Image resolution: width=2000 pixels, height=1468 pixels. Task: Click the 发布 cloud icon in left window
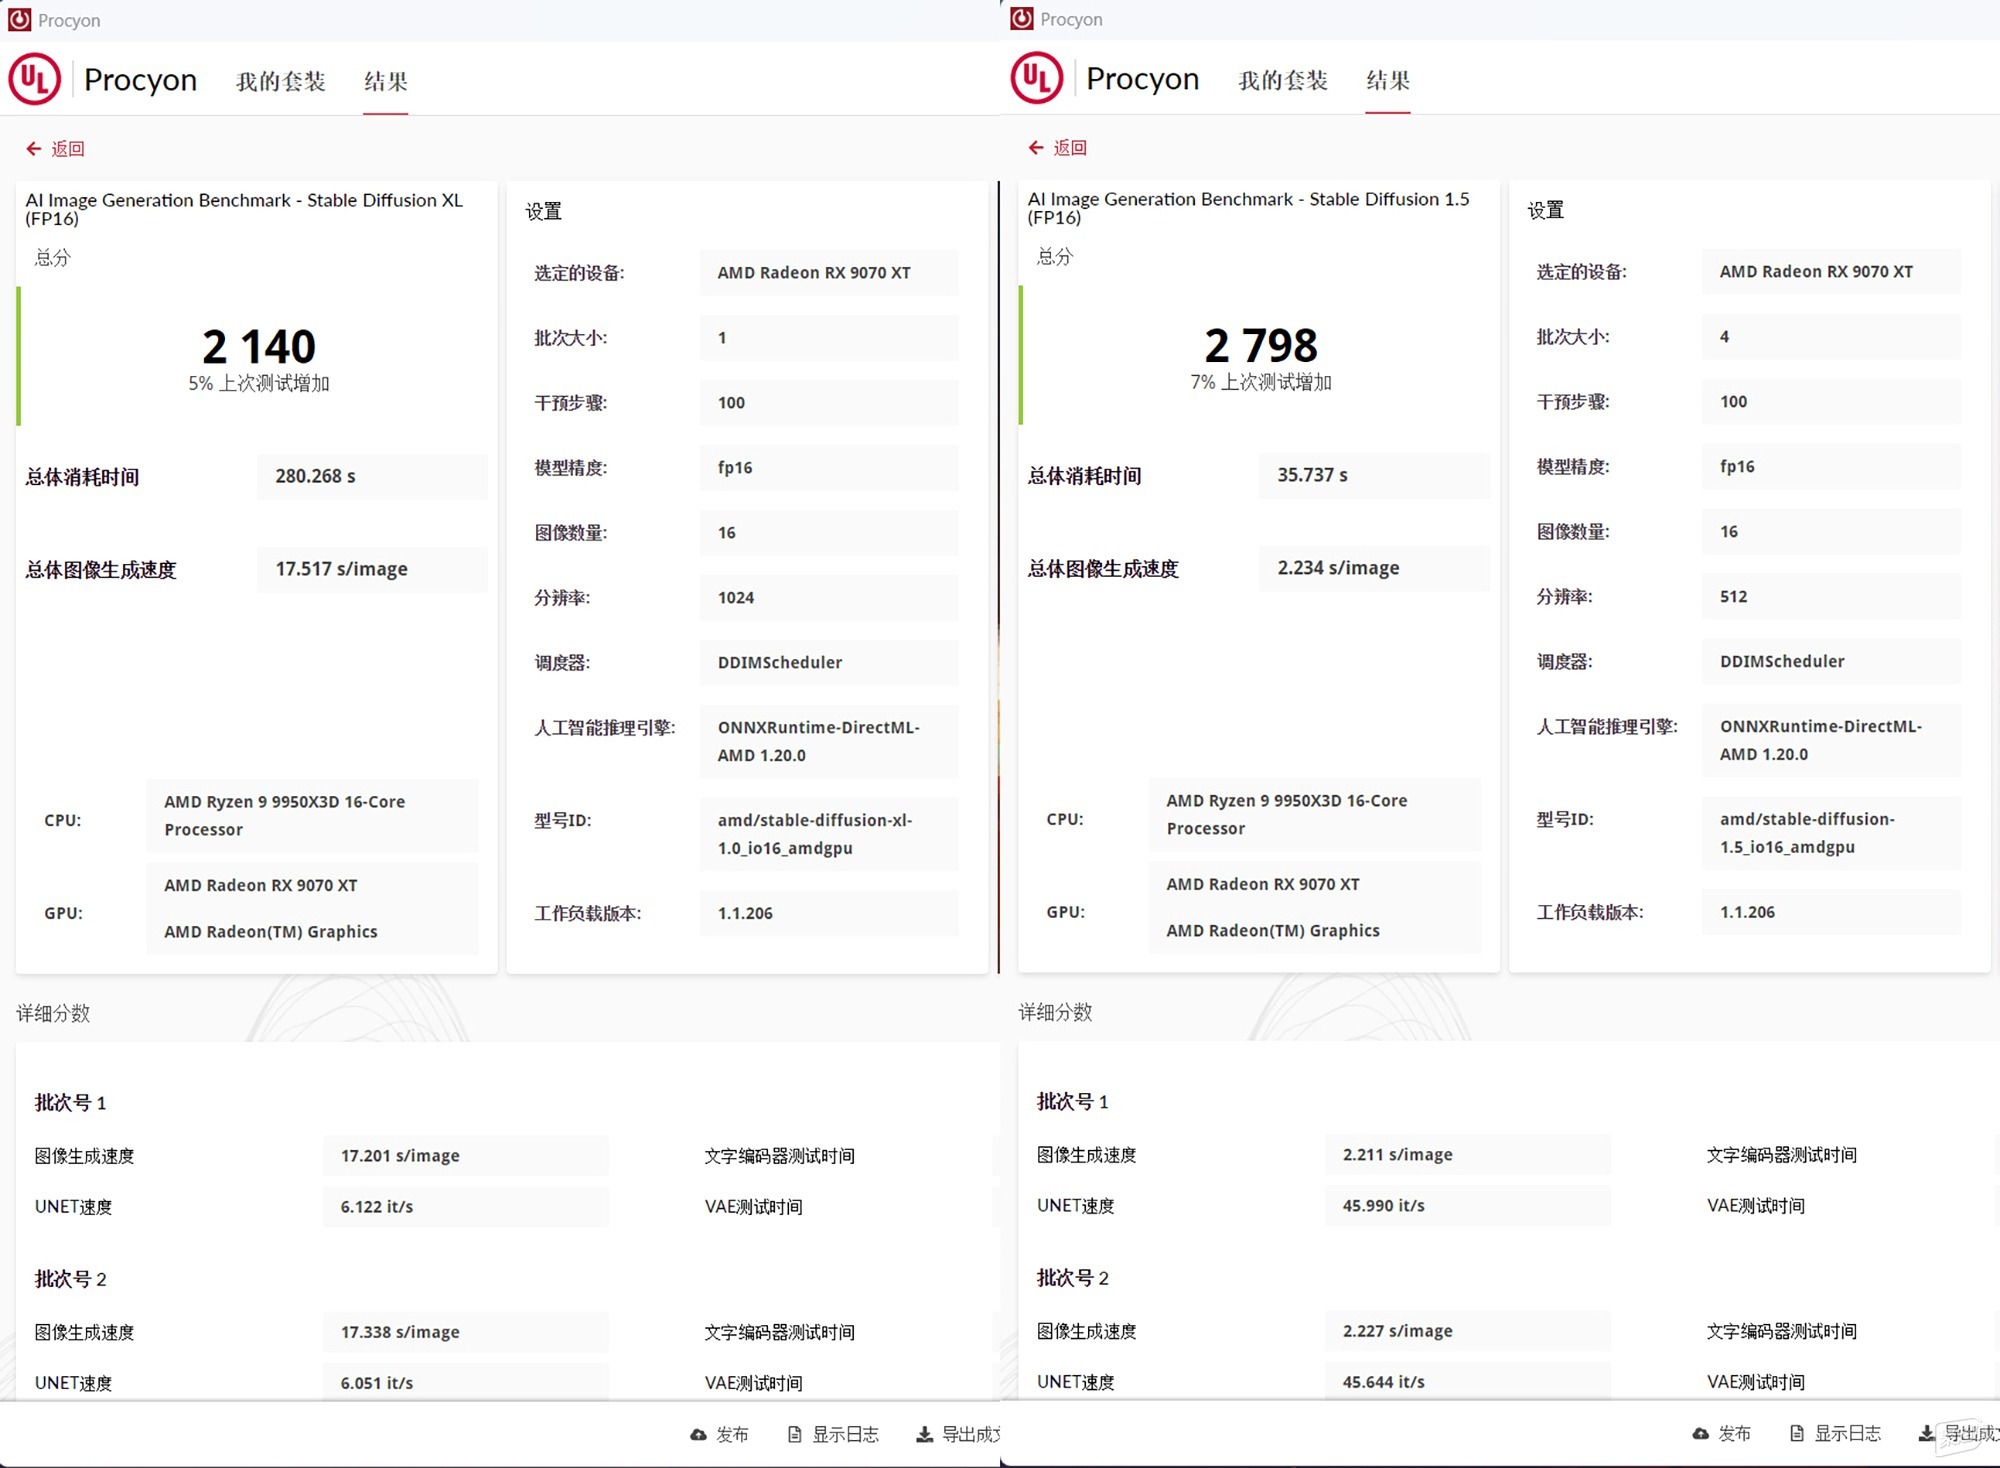click(698, 1435)
